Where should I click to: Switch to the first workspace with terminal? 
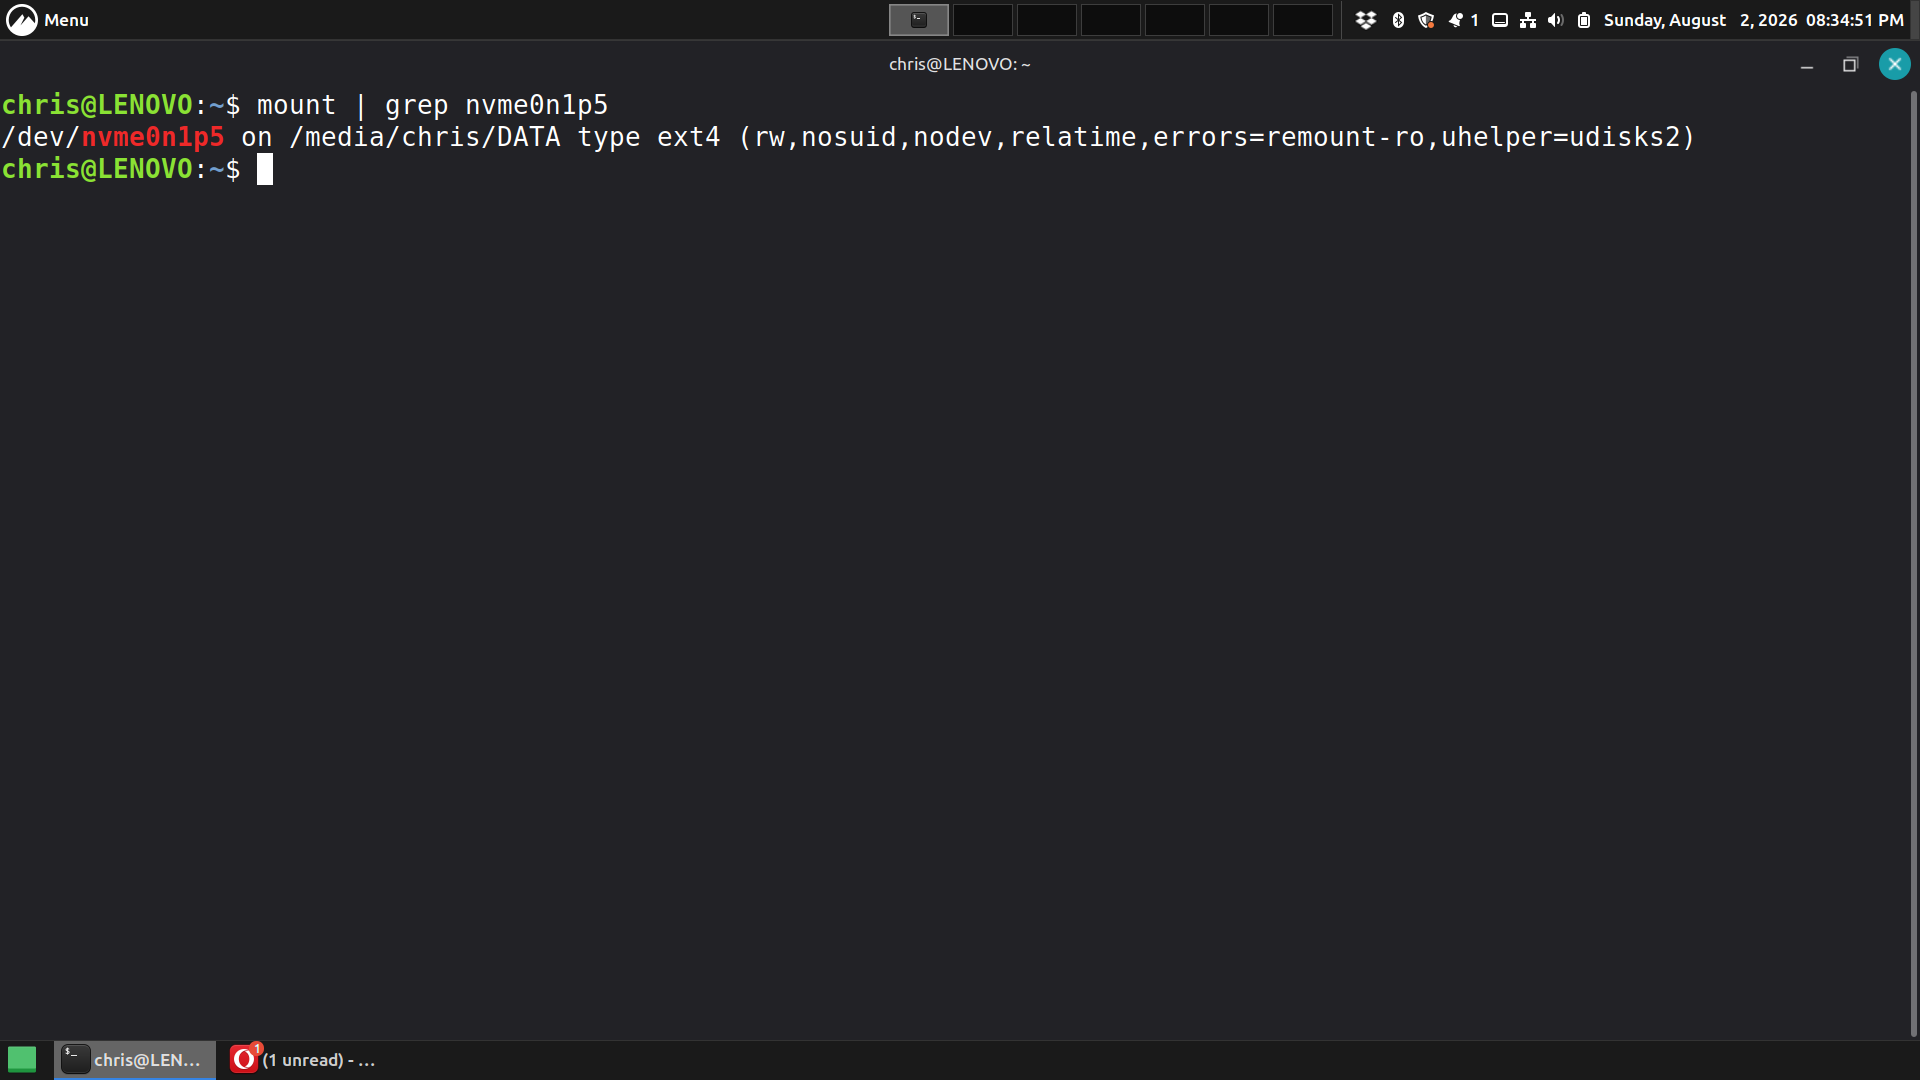[x=919, y=20]
